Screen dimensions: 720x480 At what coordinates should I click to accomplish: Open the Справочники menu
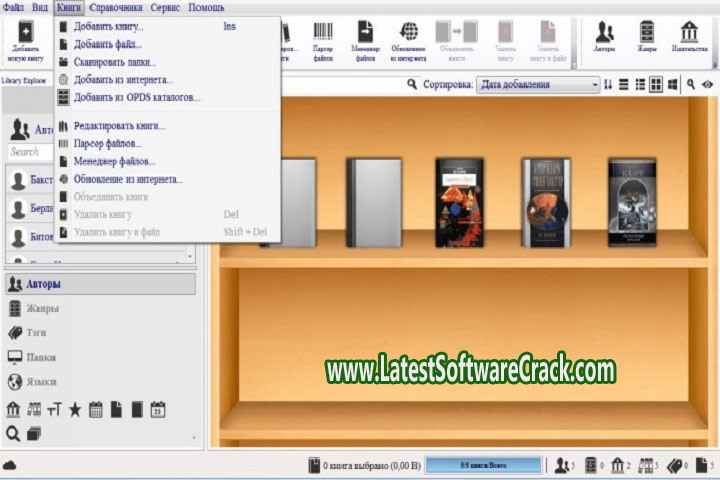click(116, 7)
